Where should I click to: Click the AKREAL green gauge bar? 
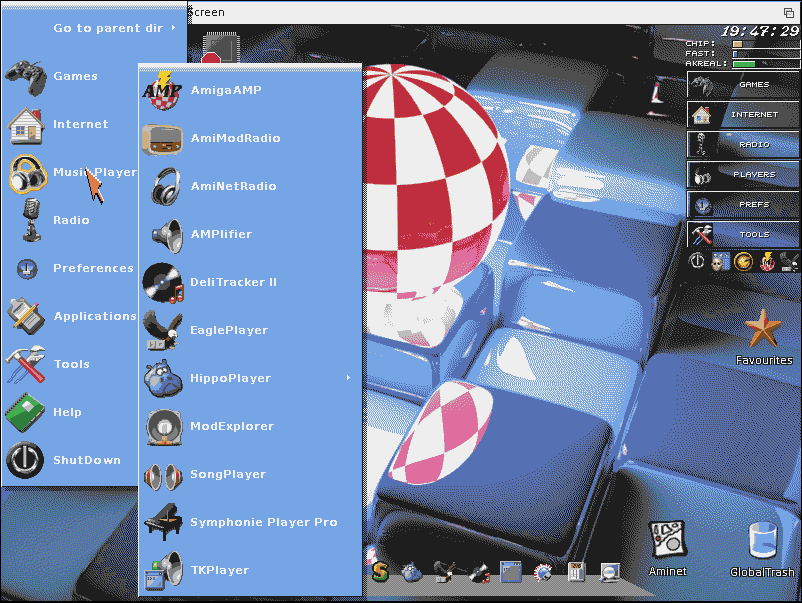pos(766,64)
